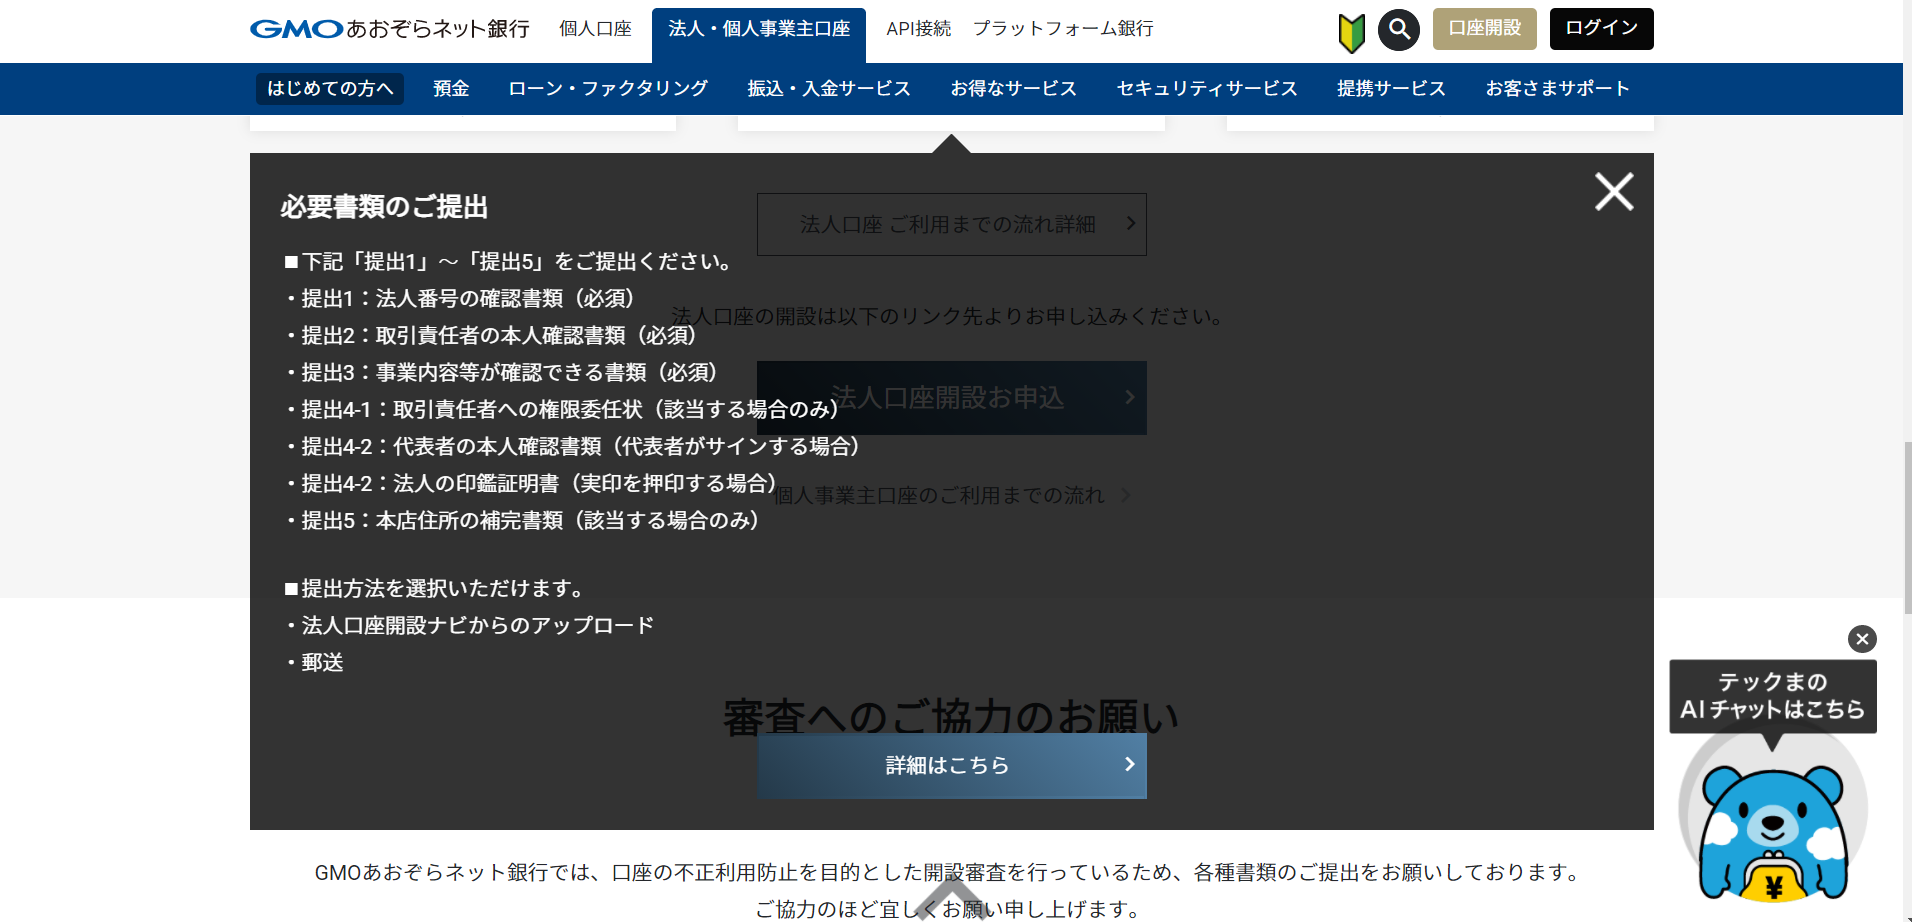This screenshot has width=1912, height=922.
Task: Click 必要書類のご提出 heading
Action: (x=384, y=207)
